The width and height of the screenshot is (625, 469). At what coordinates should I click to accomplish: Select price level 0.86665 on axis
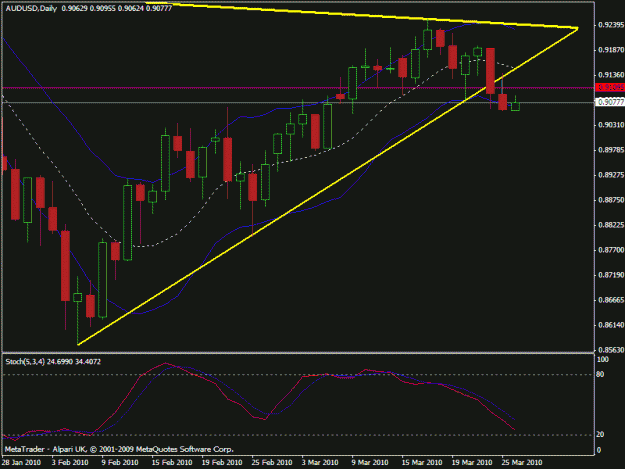tap(611, 300)
